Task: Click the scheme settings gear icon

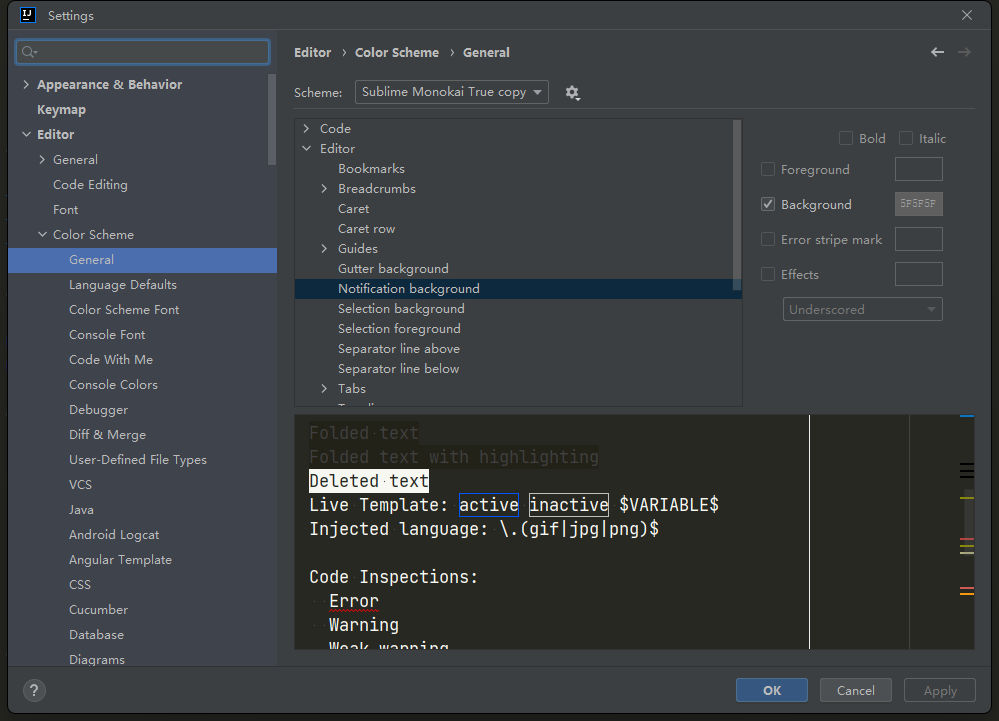Action: click(572, 93)
